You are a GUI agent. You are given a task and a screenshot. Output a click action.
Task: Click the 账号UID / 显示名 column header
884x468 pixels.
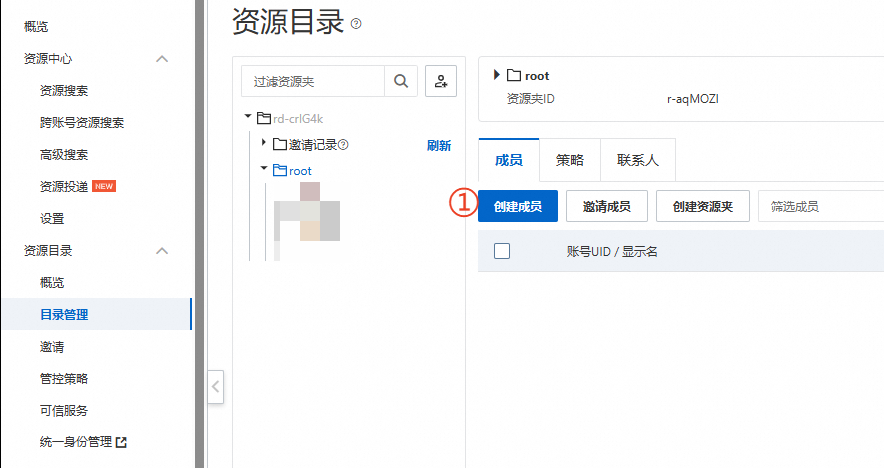tap(612, 251)
